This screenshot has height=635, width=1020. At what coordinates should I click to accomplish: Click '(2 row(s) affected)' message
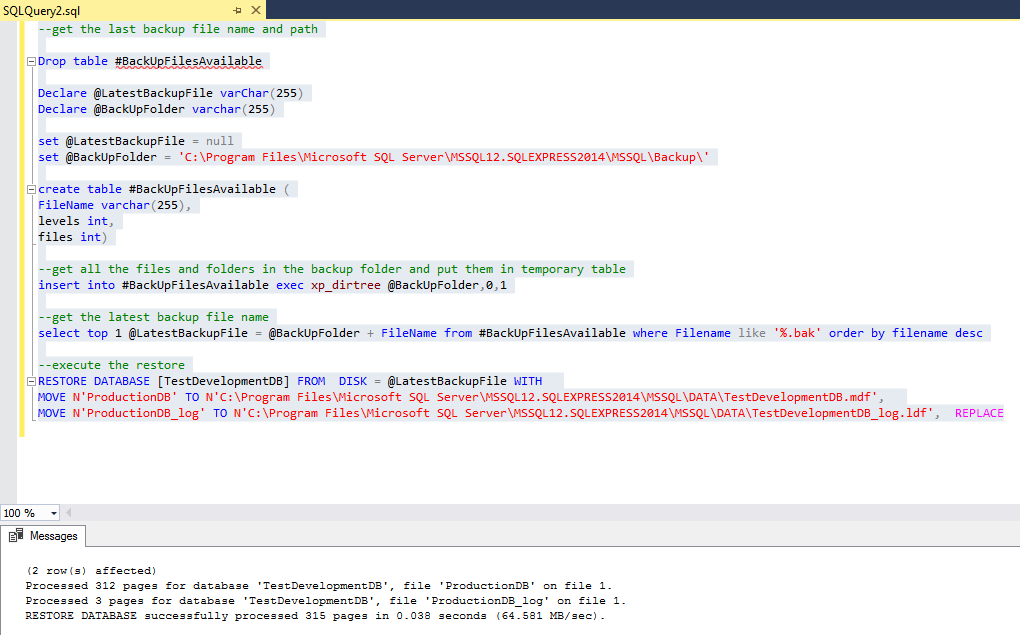pos(91,571)
